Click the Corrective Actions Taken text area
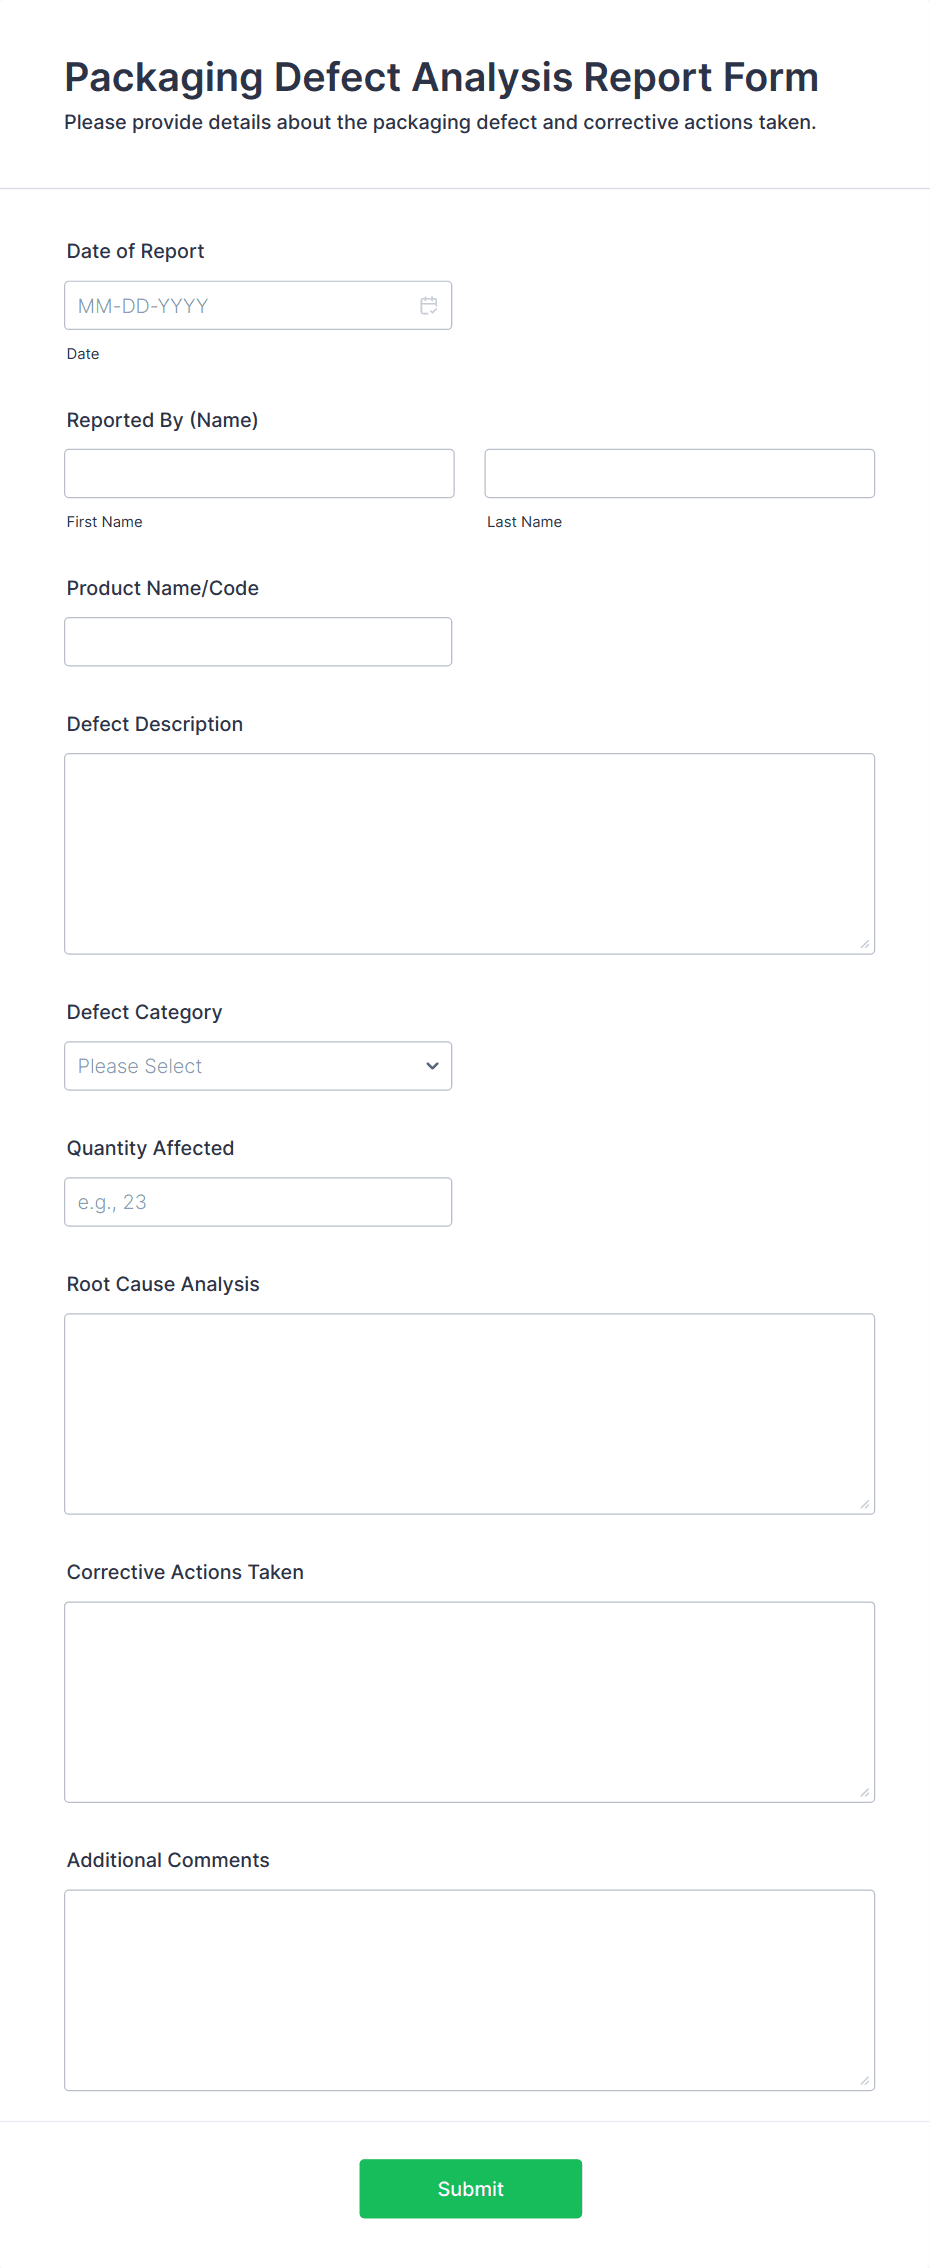Image resolution: width=930 pixels, height=2268 pixels. [469, 1700]
